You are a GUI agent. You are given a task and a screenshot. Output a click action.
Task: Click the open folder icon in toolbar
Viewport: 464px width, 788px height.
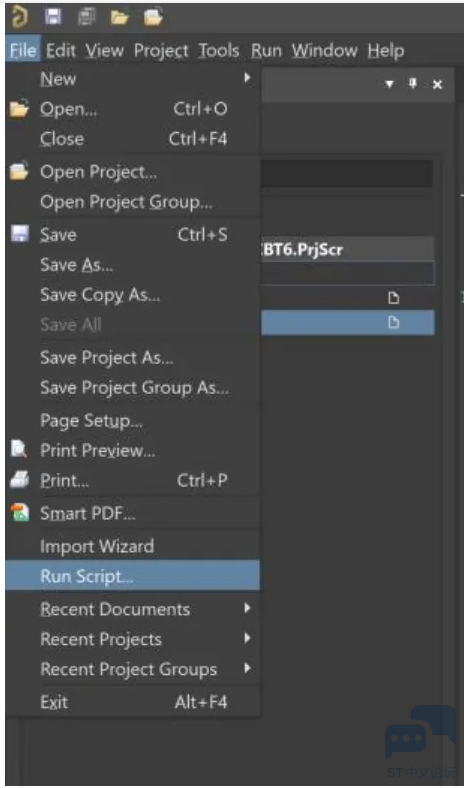point(120,19)
